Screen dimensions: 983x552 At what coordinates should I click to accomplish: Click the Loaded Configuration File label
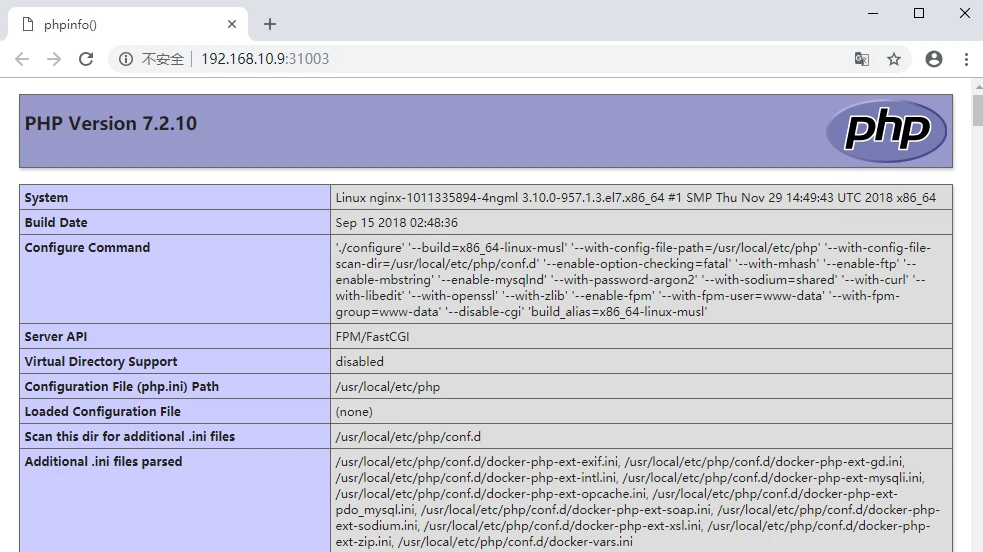(x=103, y=412)
